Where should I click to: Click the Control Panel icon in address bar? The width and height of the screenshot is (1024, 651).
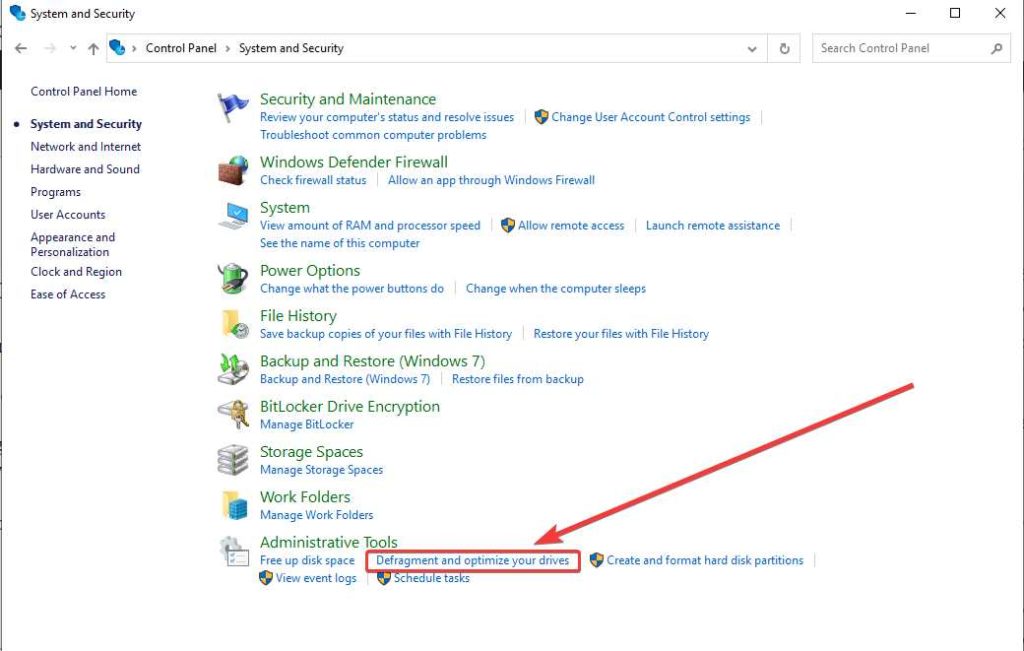tap(117, 48)
